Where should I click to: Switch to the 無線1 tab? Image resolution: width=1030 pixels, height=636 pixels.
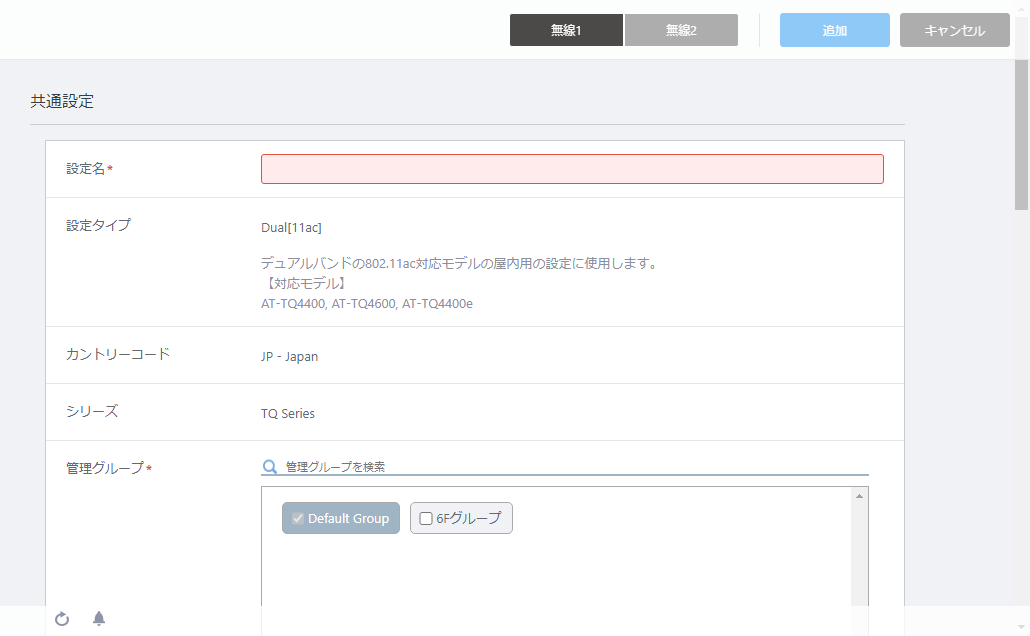[566, 30]
